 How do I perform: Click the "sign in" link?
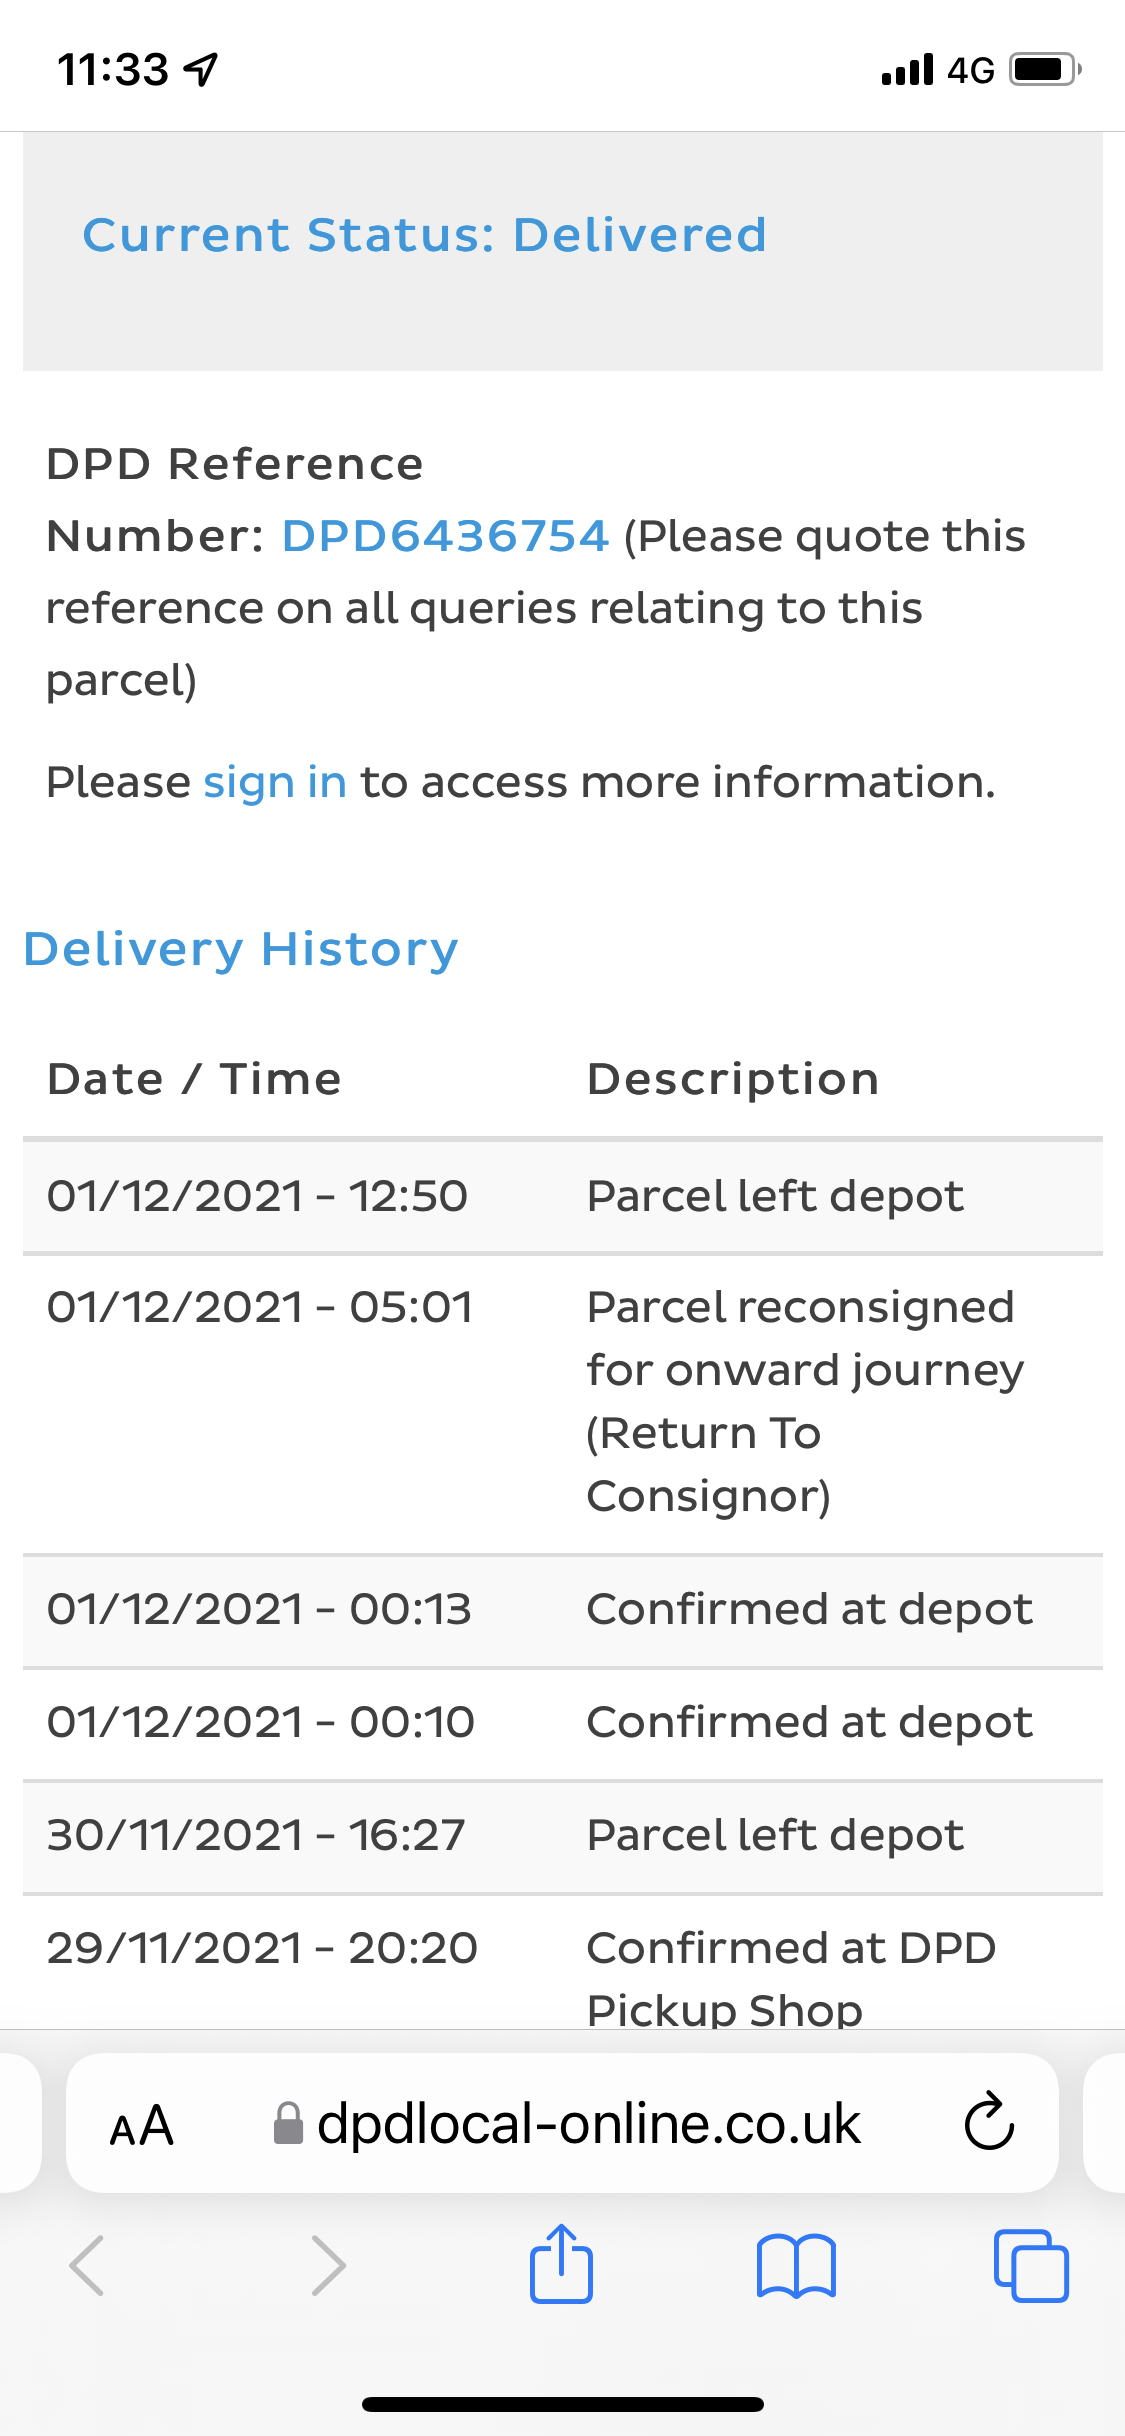[275, 782]
